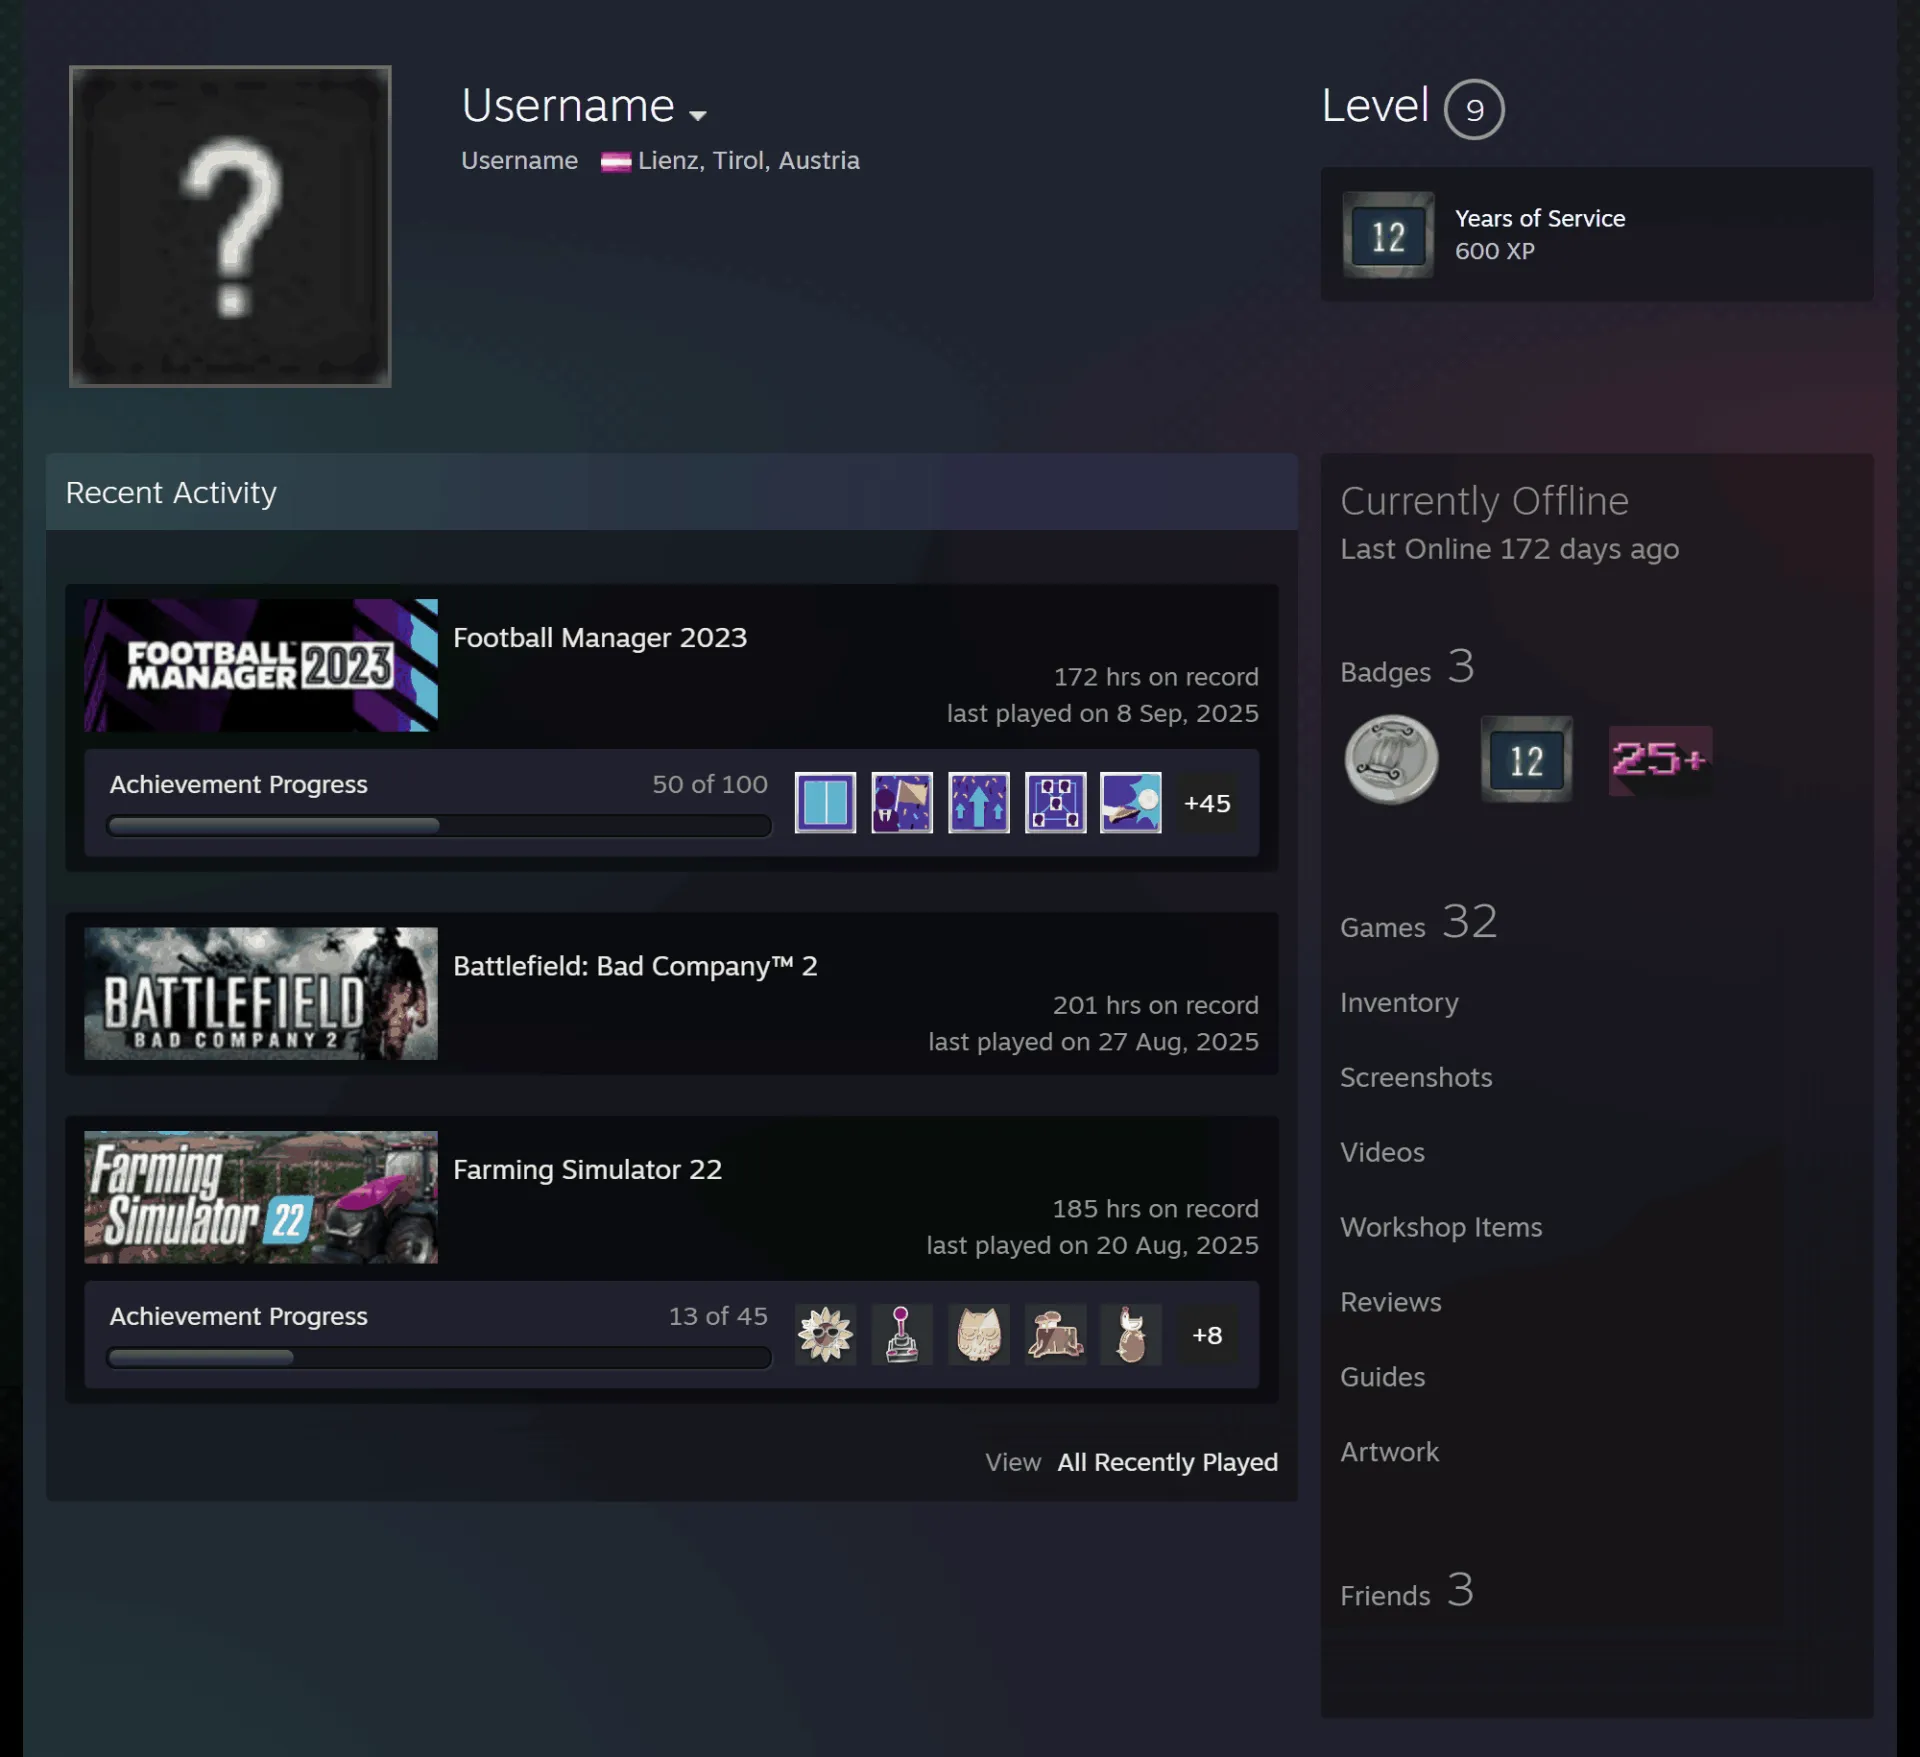
Task: Open the Reviews link
Action: (x=1391, y=1302)
